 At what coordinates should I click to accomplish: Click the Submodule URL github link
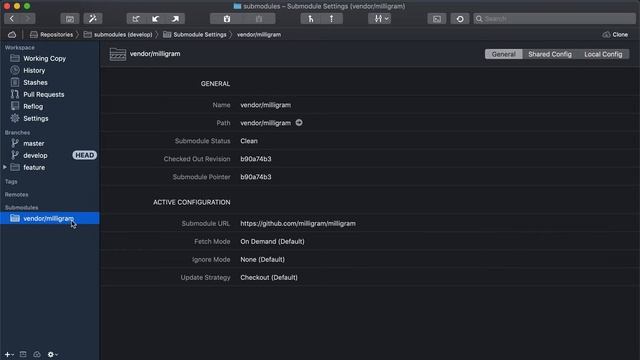(x=298, y=224)
